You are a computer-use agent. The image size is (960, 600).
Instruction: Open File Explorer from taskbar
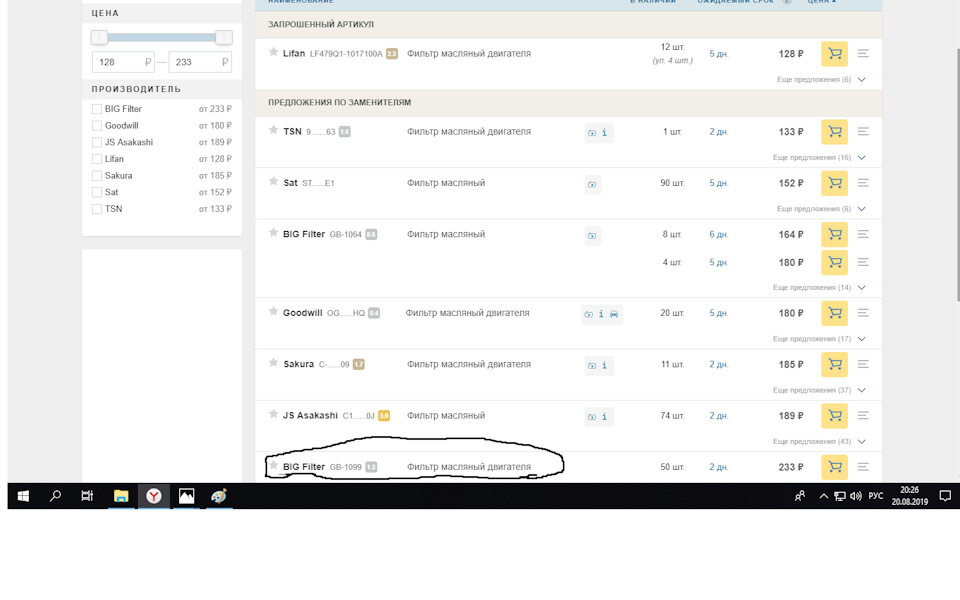121,496
